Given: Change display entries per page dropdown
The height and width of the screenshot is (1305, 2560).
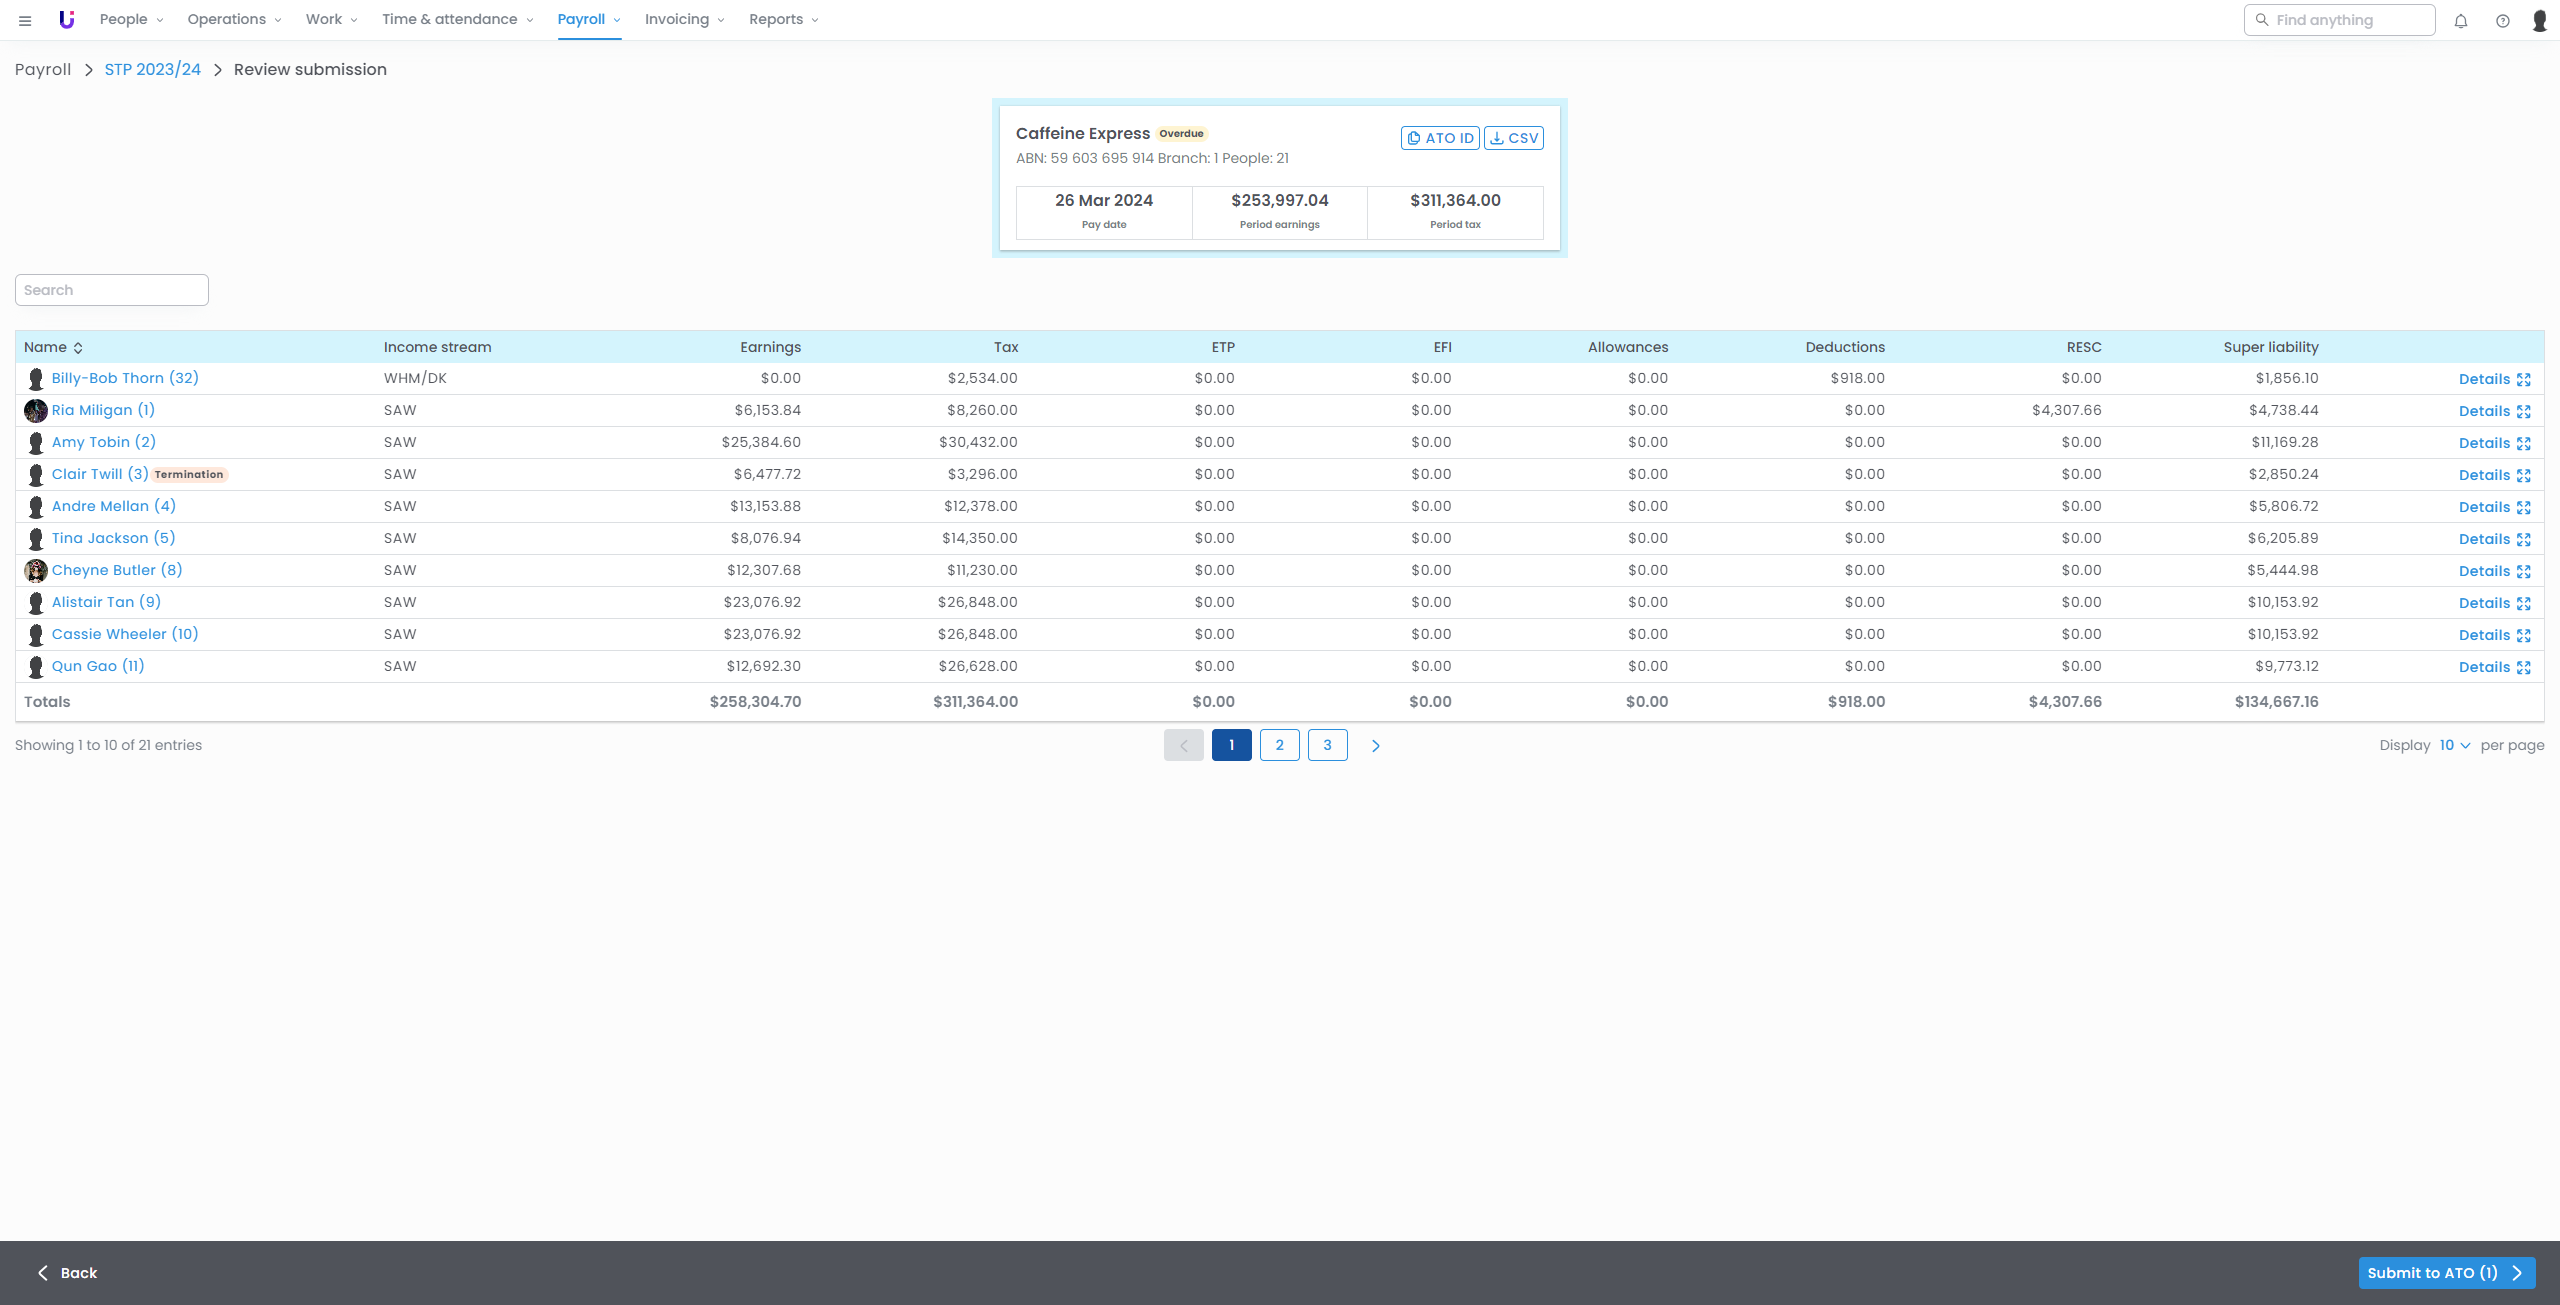Looking at the screenshot, I should tap(2454, 745).
